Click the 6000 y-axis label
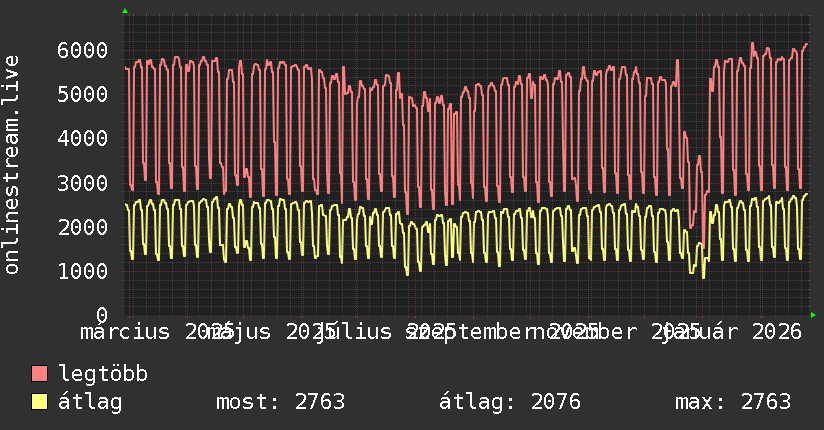This screenshot has width=824, height=430. (x=83, y=50)
